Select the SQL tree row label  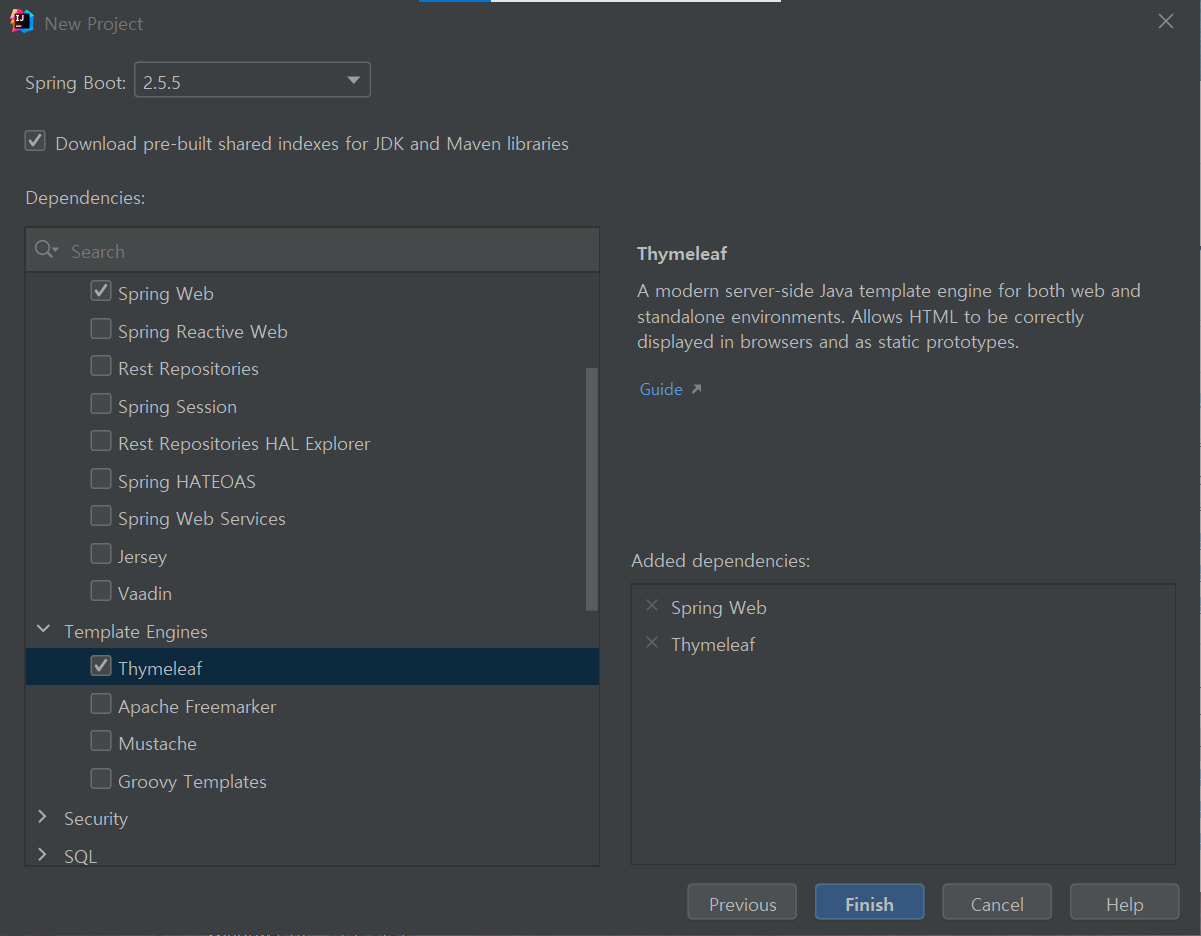(x=80, y=857)
